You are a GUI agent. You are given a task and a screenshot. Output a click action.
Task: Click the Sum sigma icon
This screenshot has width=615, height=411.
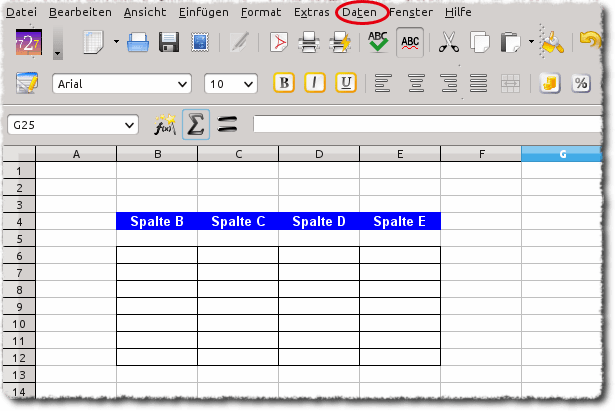(x=196, y=125)
